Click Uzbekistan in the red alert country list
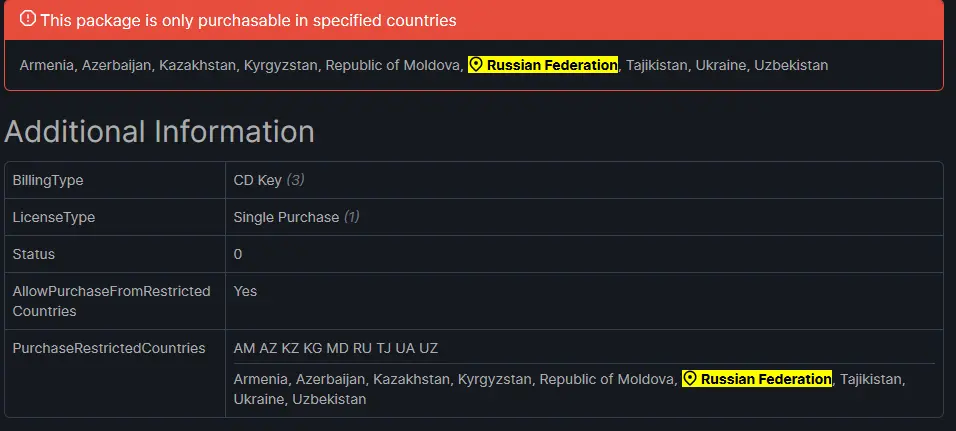 click(x=791, y=65)
